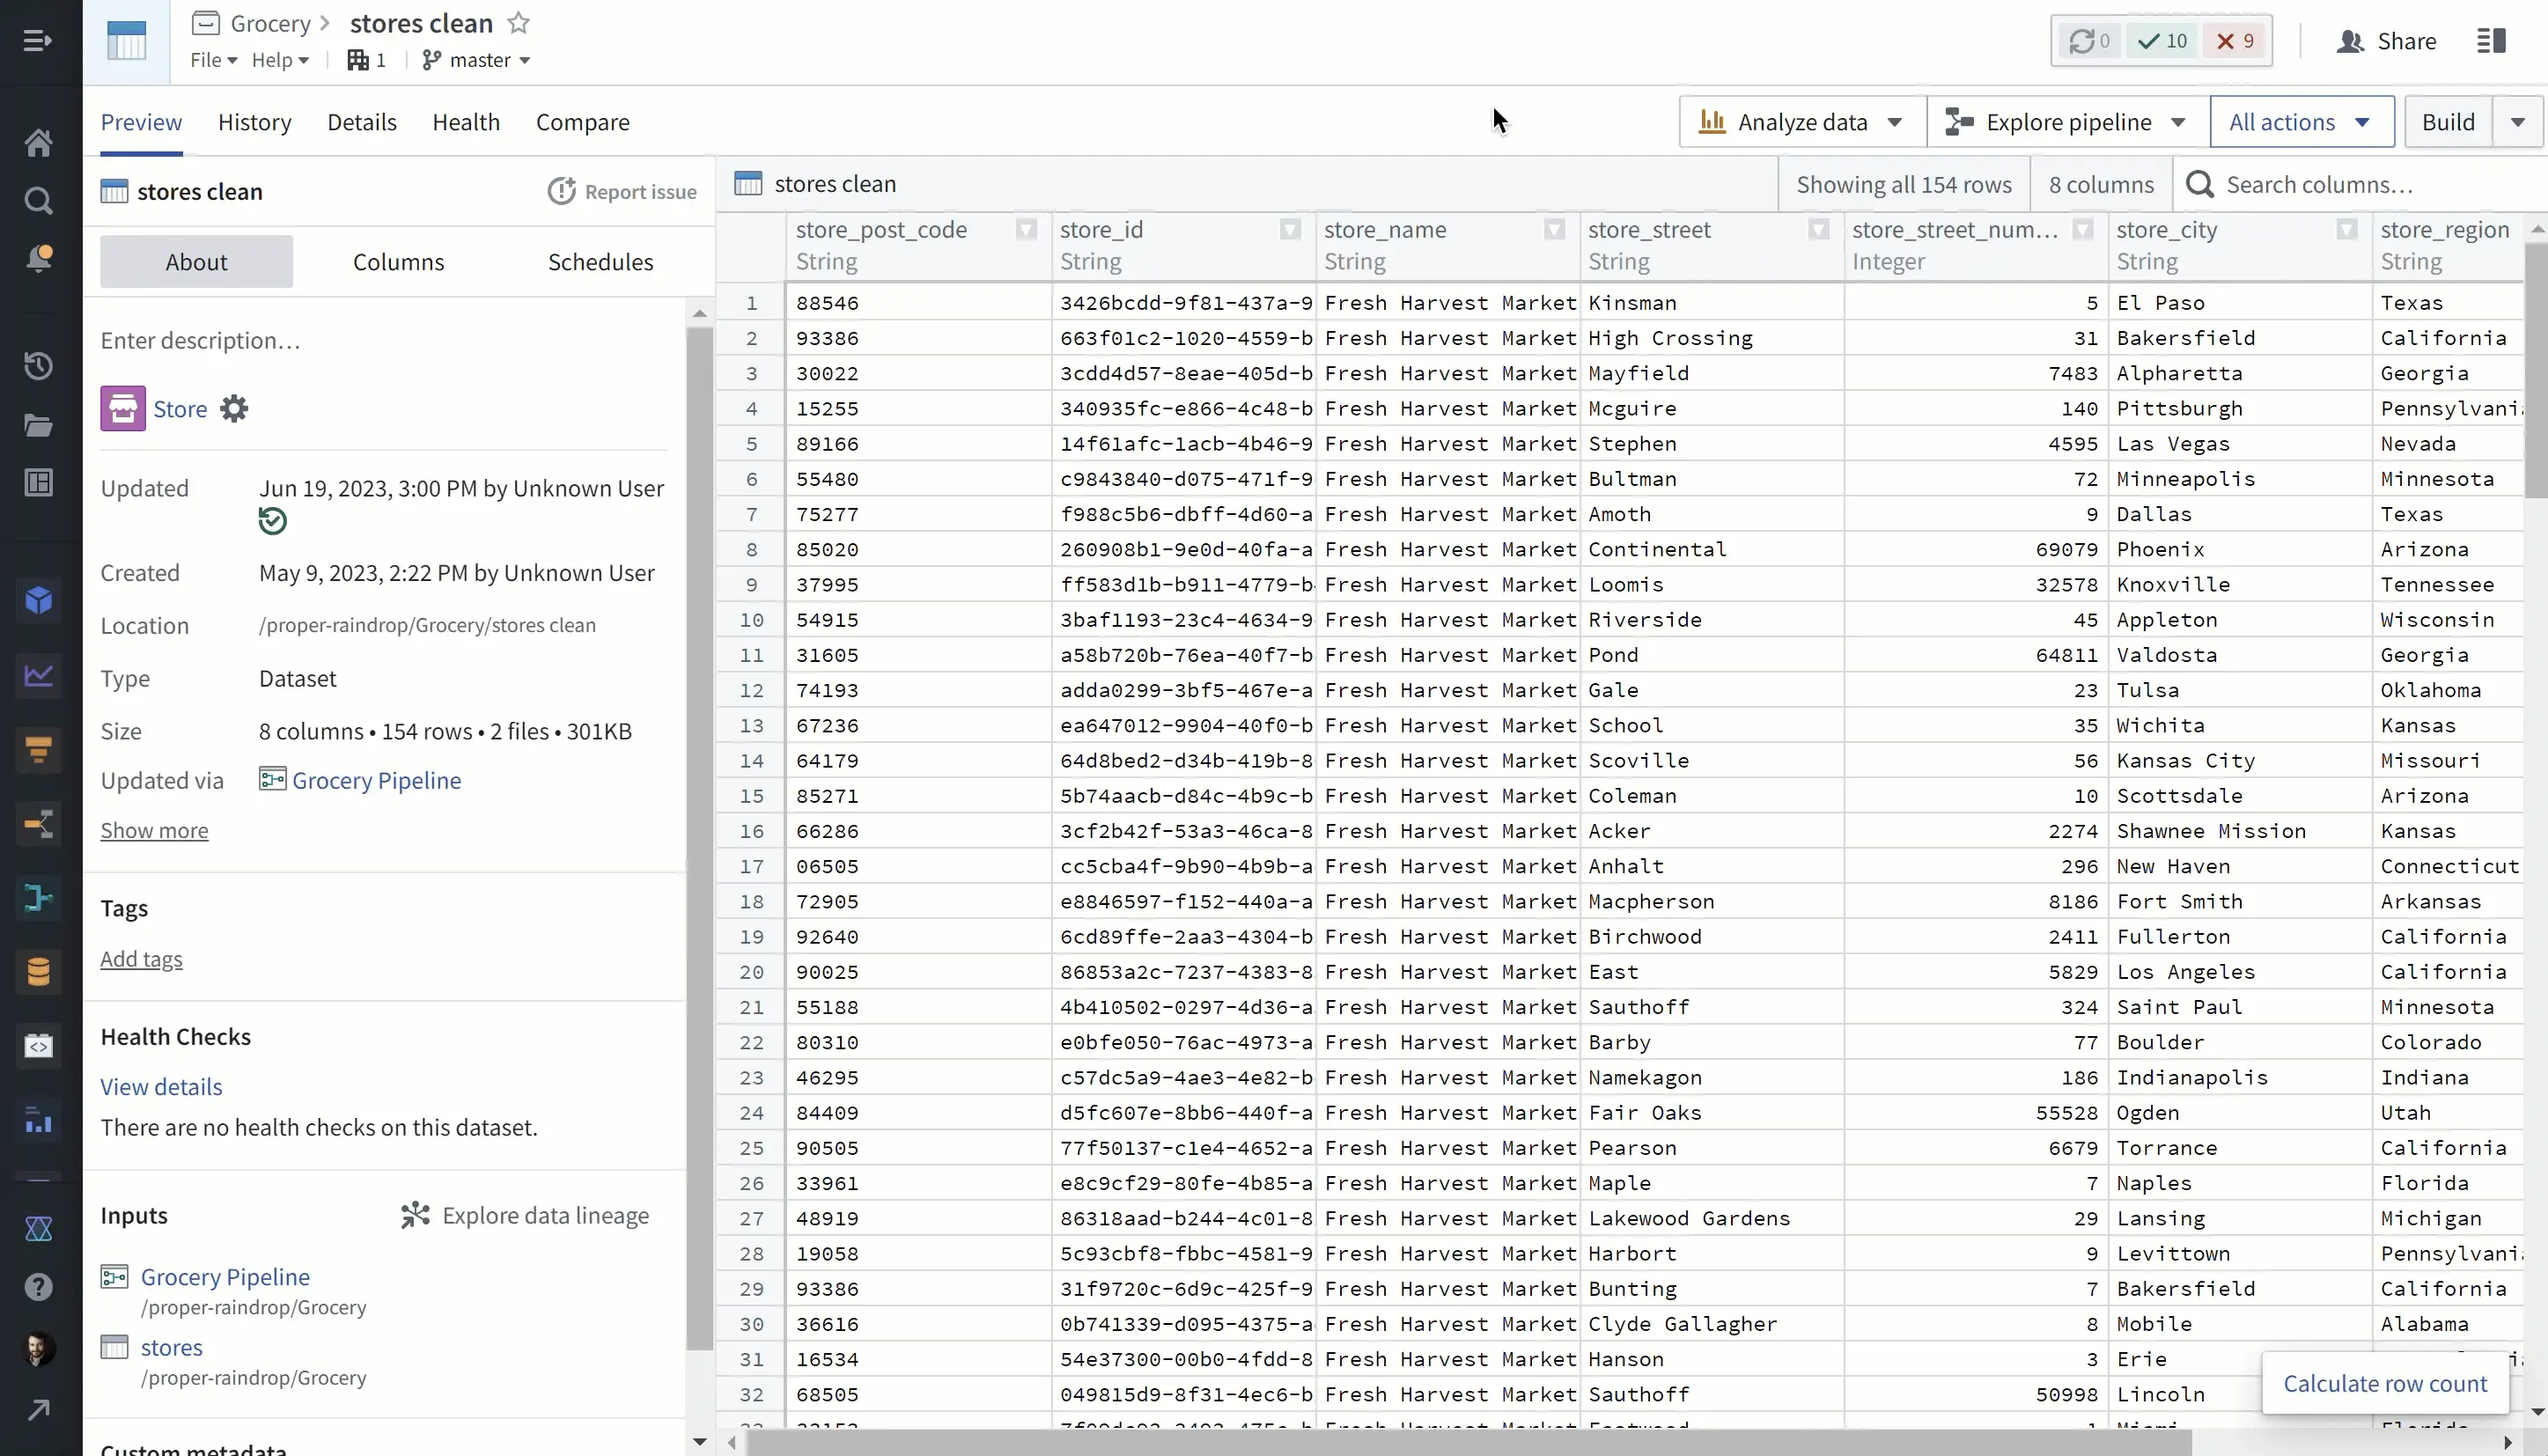Open the database cylinder icon in sidebar
2548x1456 pixels.
38,972
